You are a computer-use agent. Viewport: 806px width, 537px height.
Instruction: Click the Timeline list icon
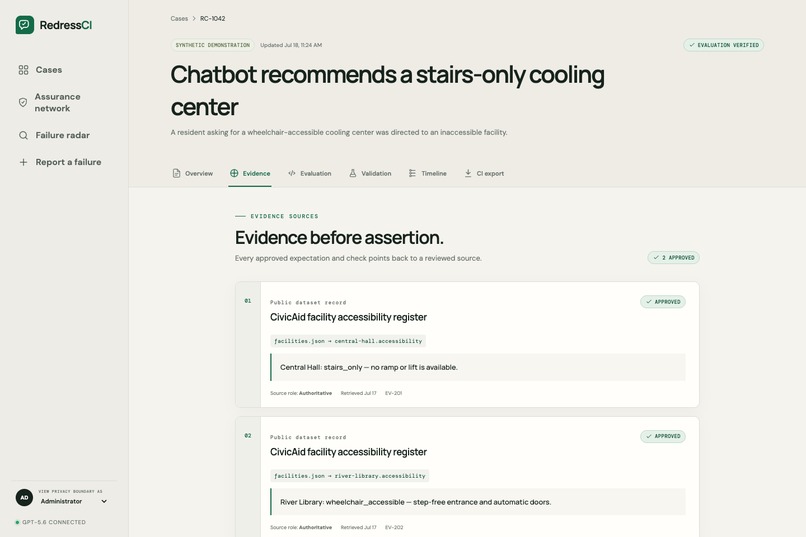click(412, 173)
